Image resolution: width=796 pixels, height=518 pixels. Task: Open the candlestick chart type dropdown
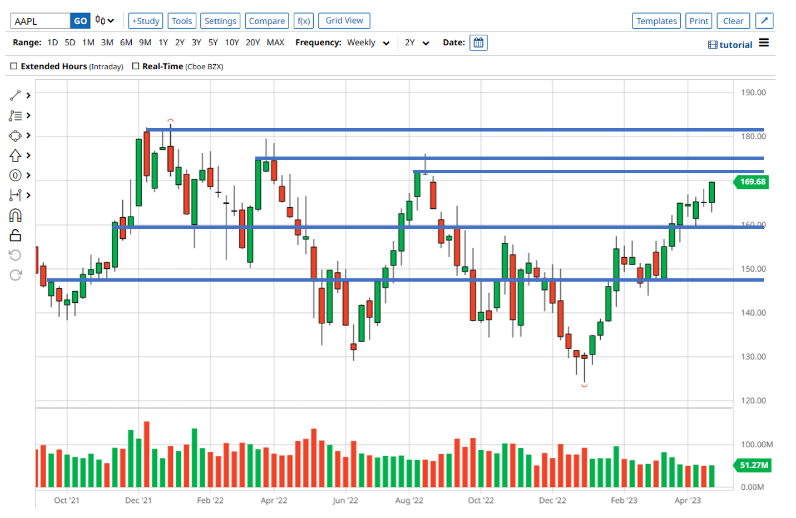click(x=106, y=21)
